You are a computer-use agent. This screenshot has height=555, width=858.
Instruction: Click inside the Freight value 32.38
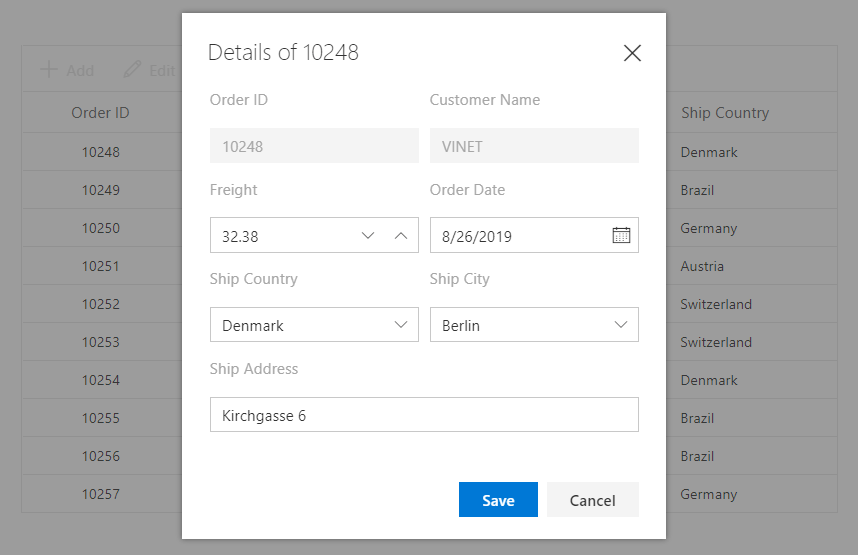pyautogui.click(x=240, y=236)
